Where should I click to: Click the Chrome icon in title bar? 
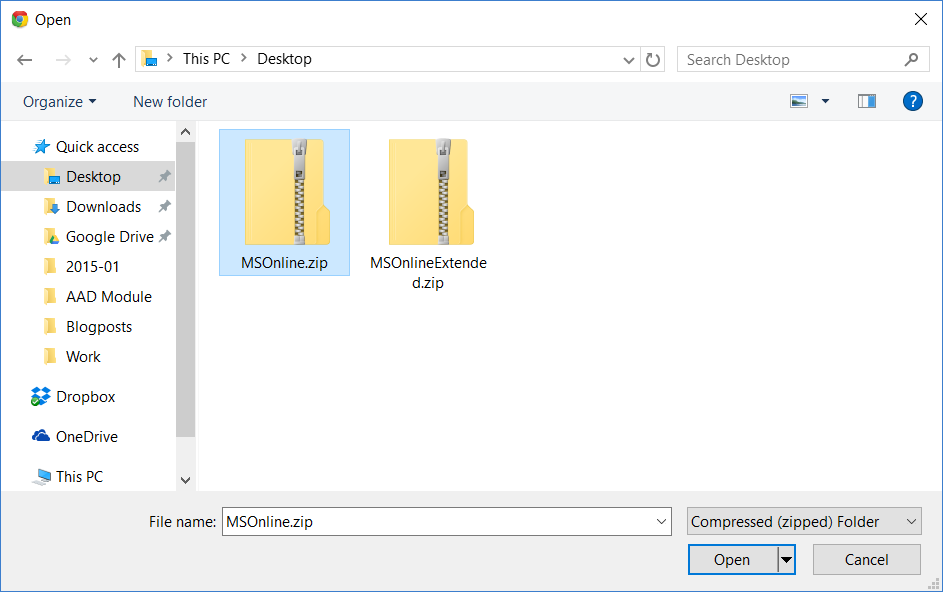pyautogui.click(x=20, y=19)
